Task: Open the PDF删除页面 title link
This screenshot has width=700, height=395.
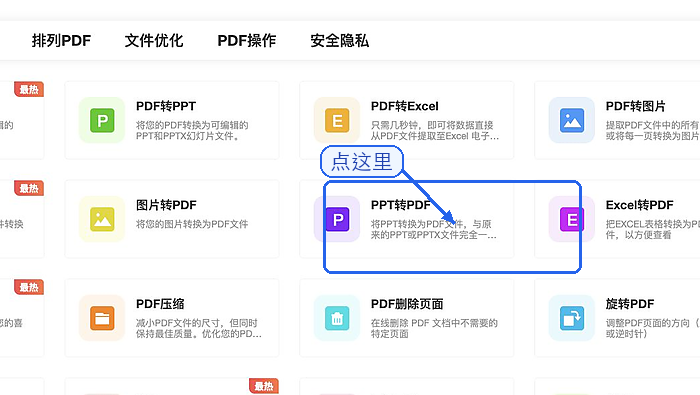Action: [407, 304]
